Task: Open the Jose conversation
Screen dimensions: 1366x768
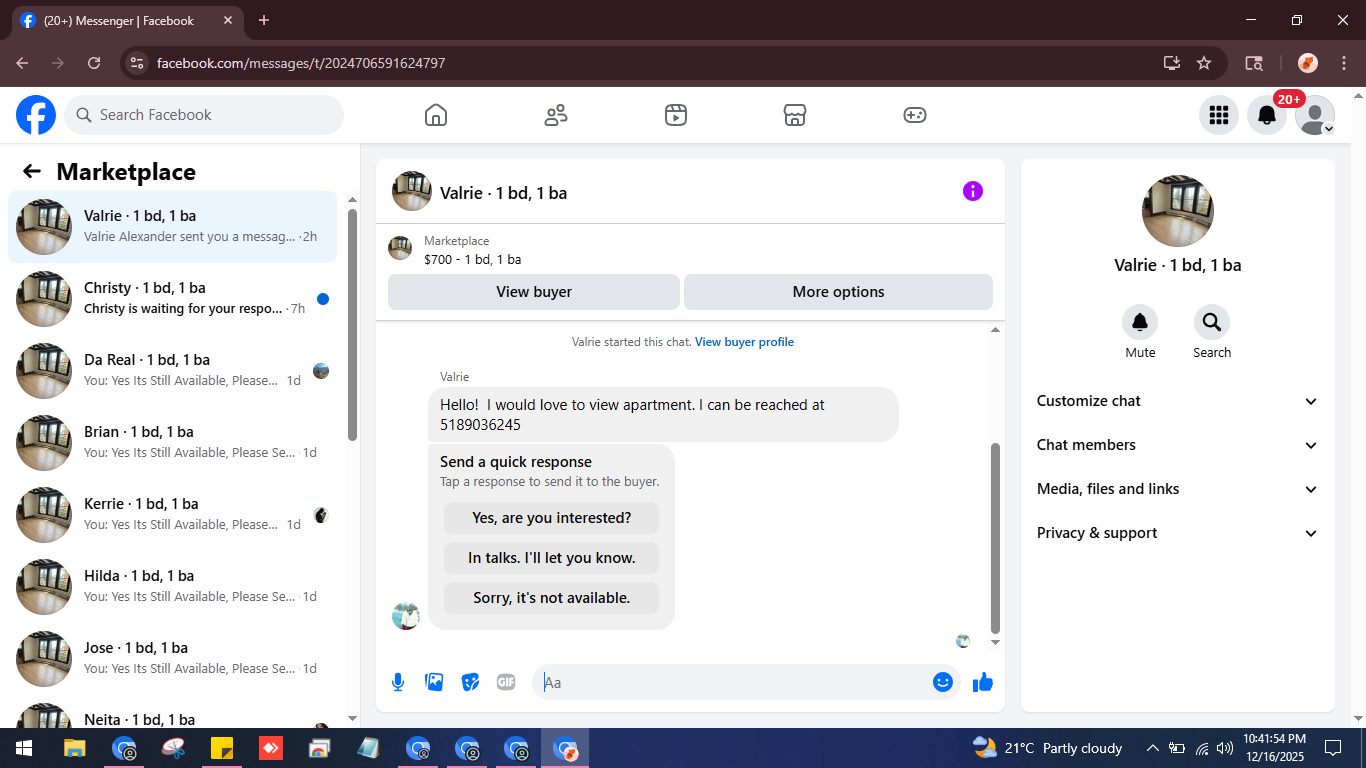Action: click(172, 659)
